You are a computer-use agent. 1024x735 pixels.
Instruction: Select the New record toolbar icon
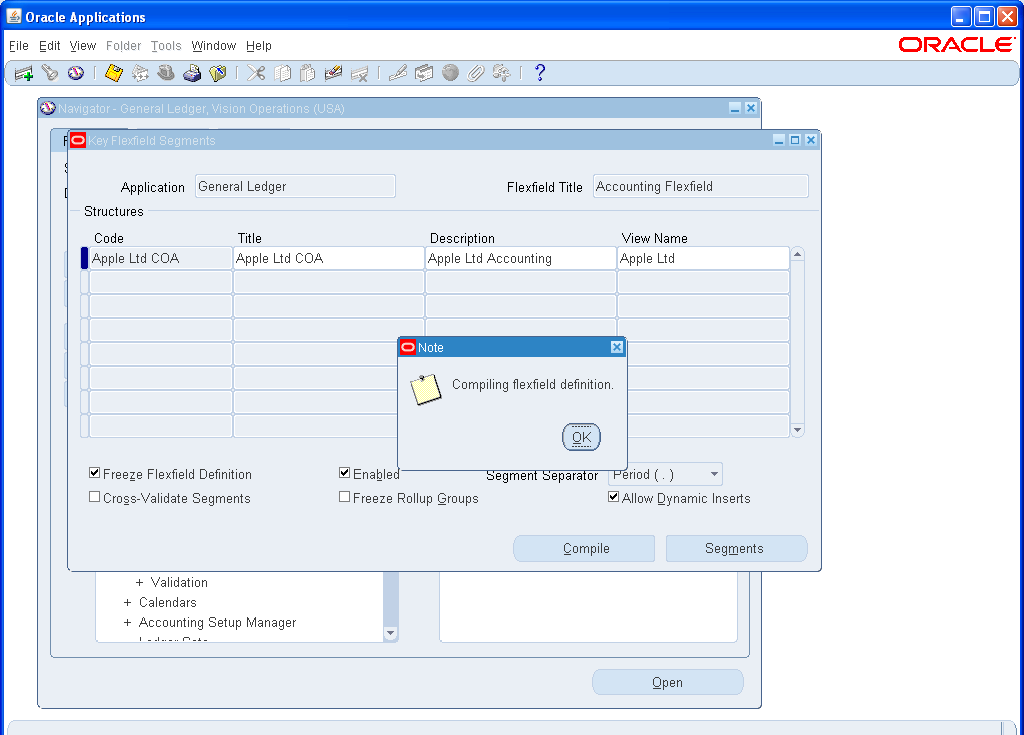(x=22, y=72)
